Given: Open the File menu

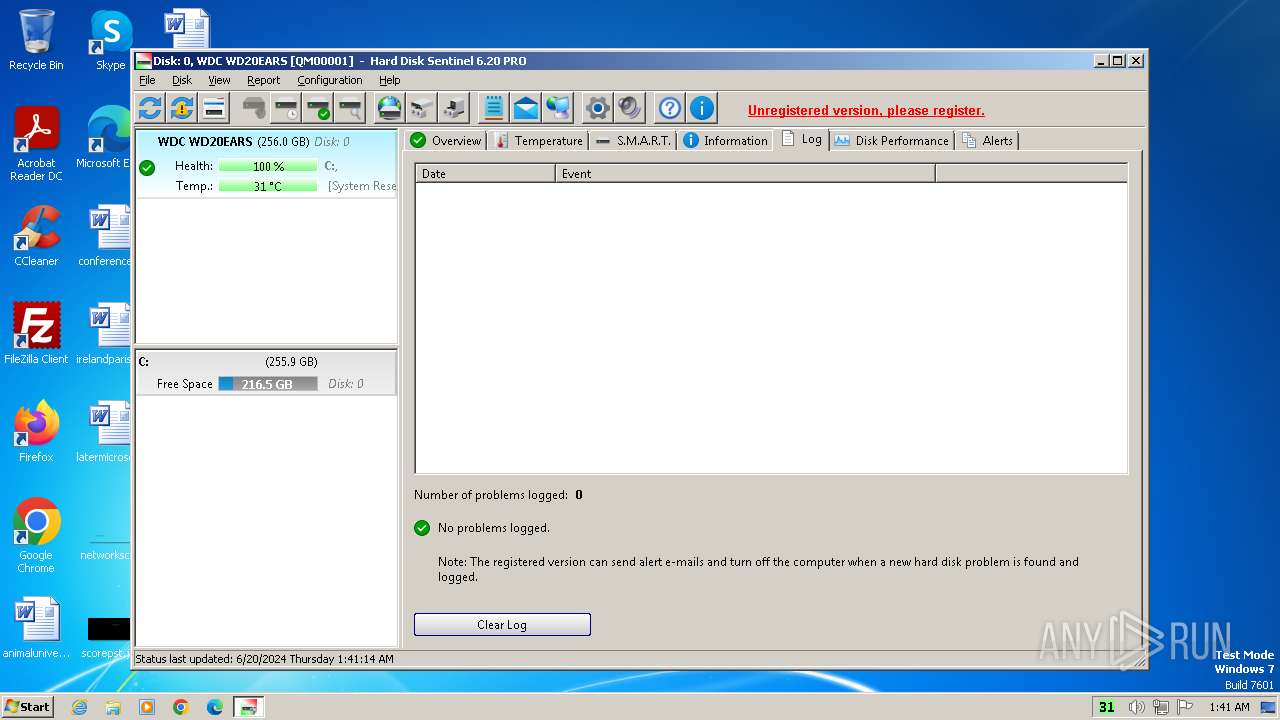Looking at the screenshot, I should (147, 80).
